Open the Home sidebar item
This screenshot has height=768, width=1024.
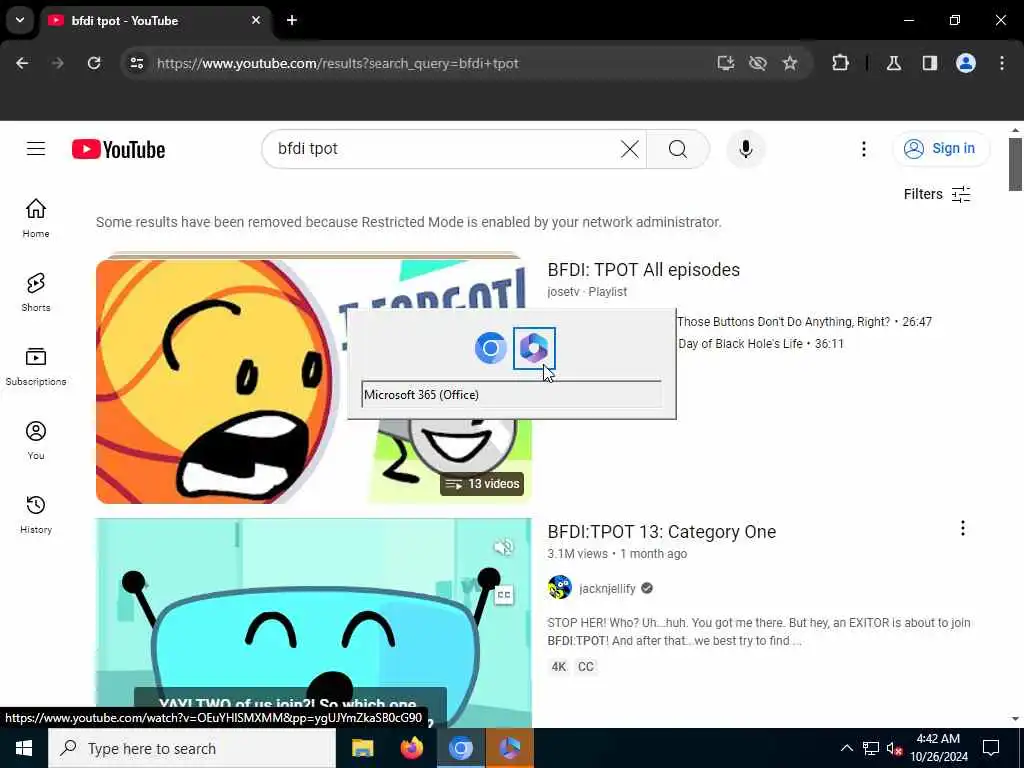pos(36,218)
